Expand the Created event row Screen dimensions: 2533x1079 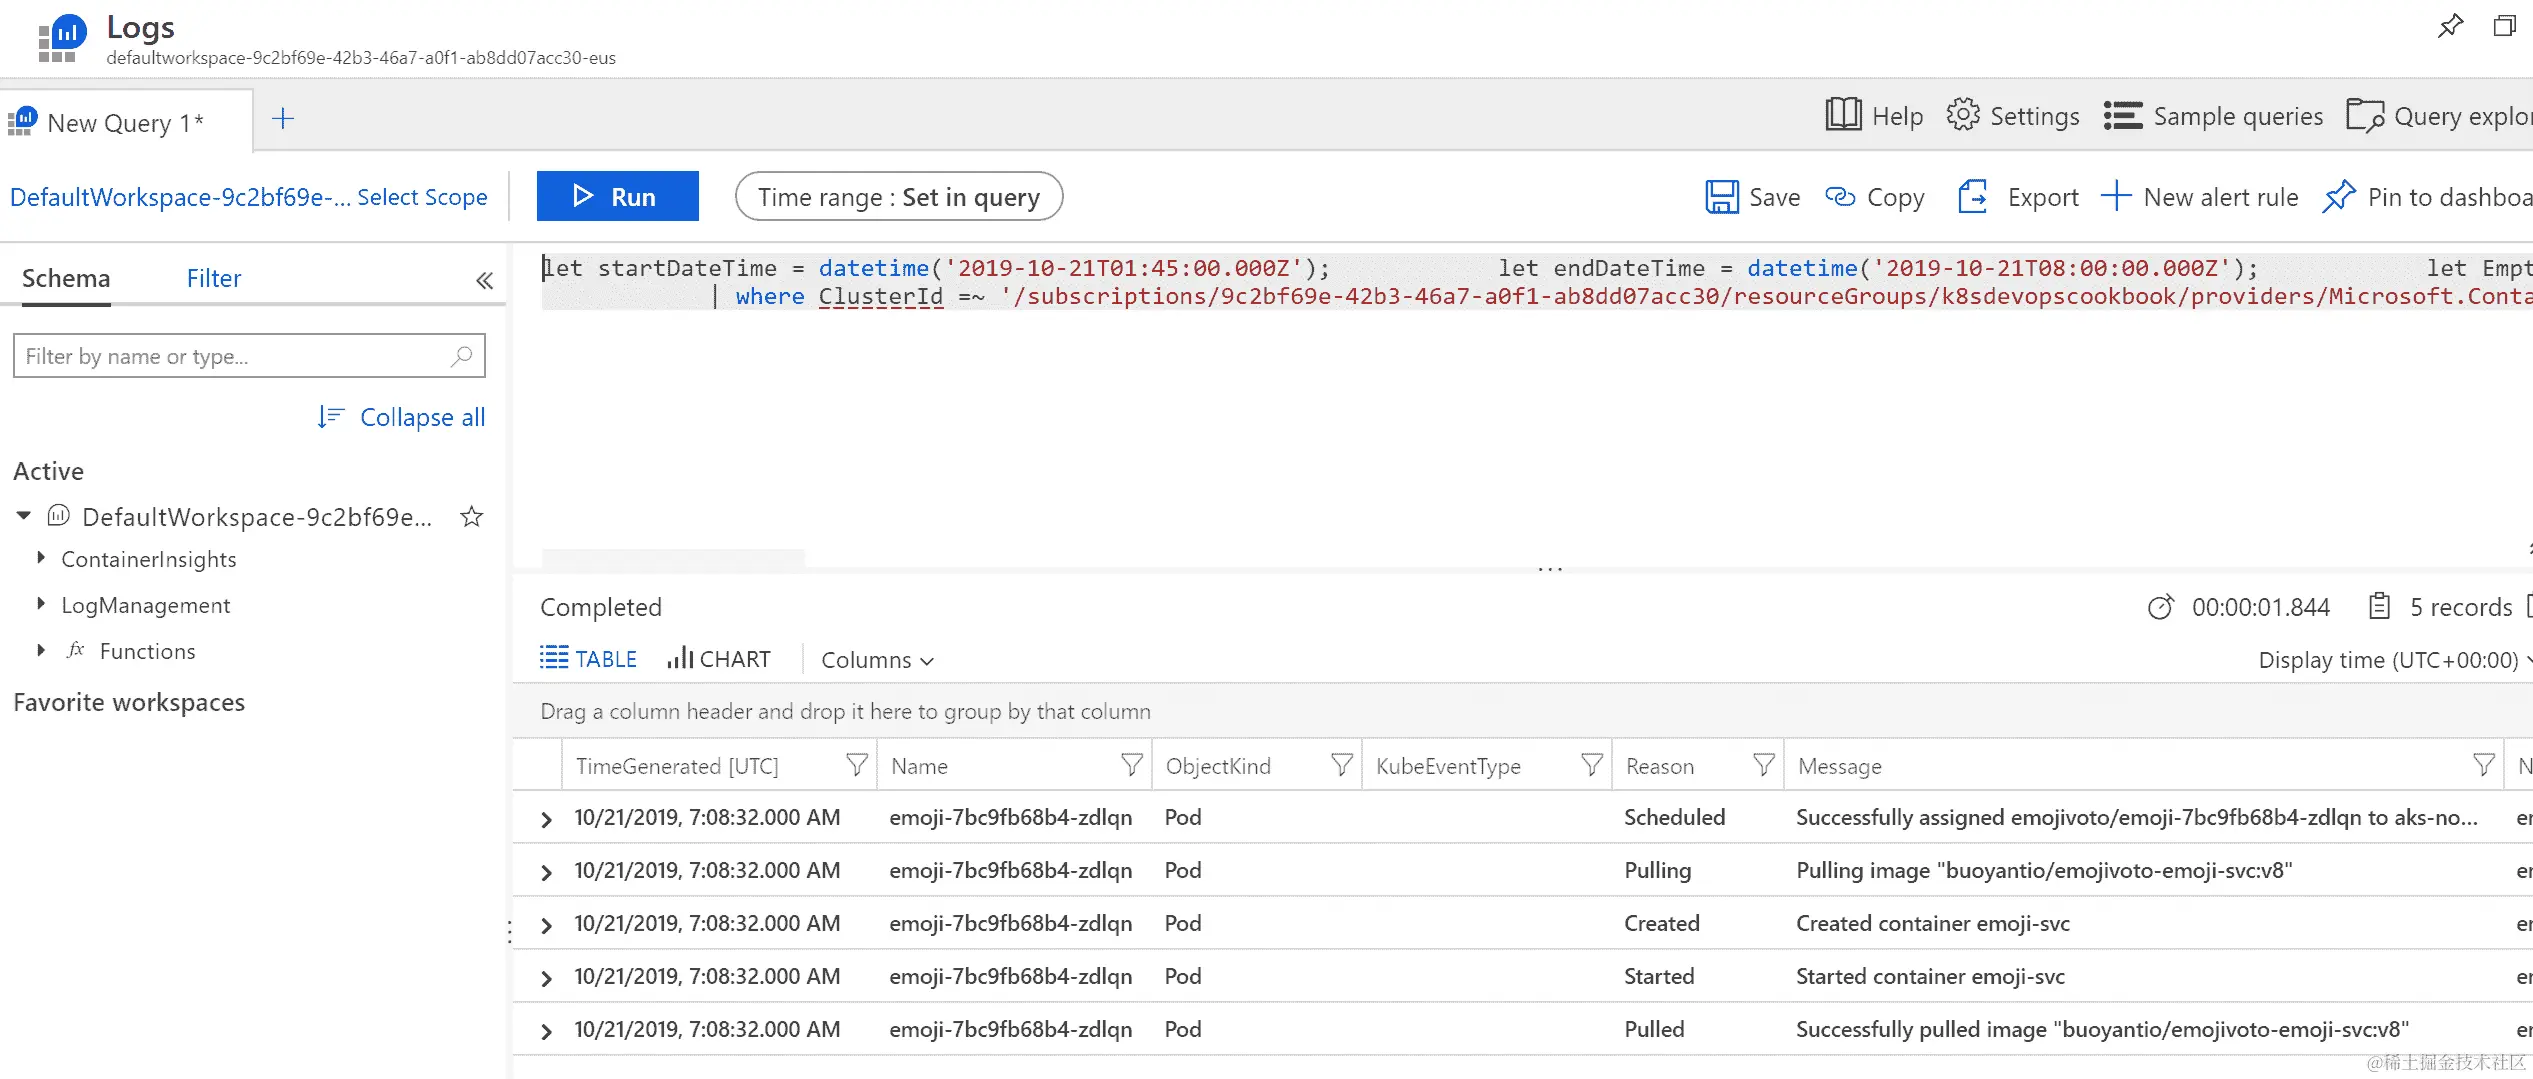coord(546,926)
